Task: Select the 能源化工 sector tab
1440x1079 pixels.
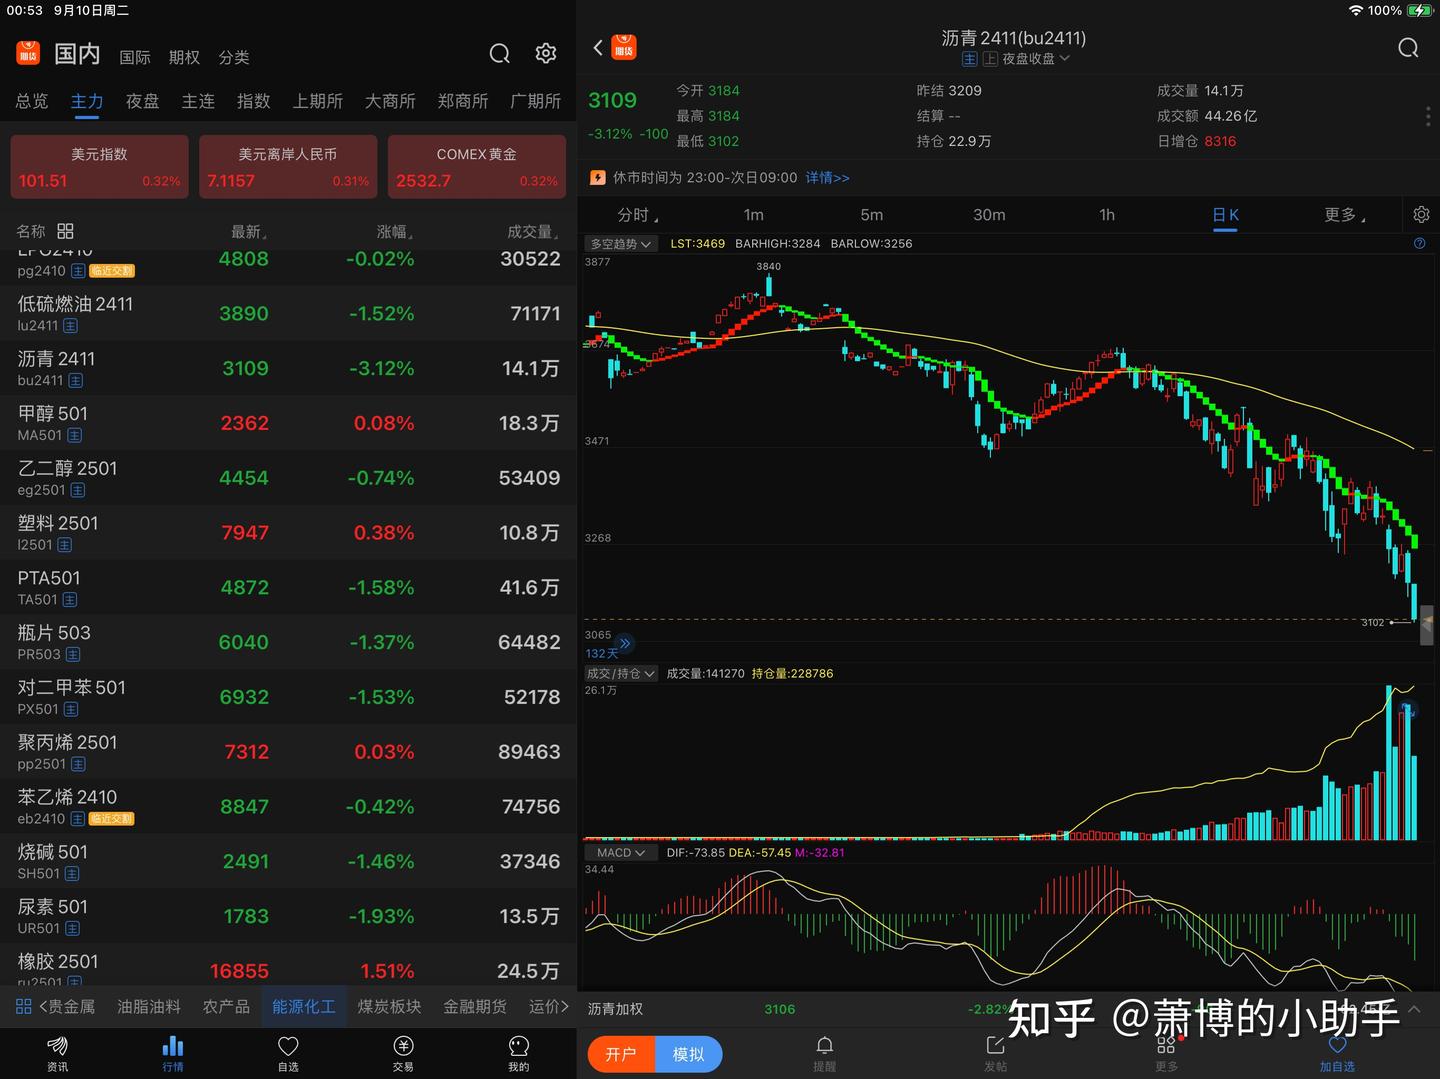Action: pos(303,1006)
